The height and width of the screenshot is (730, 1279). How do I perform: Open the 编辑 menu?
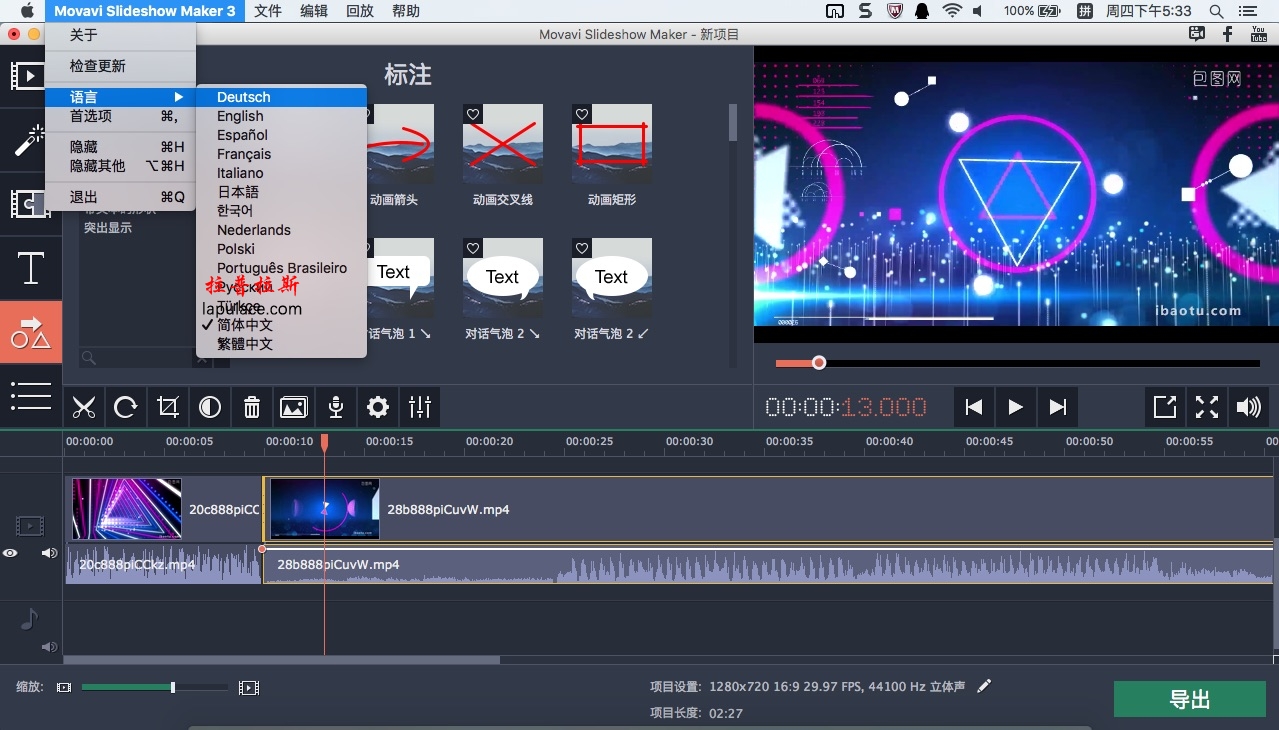pos(314,11)
